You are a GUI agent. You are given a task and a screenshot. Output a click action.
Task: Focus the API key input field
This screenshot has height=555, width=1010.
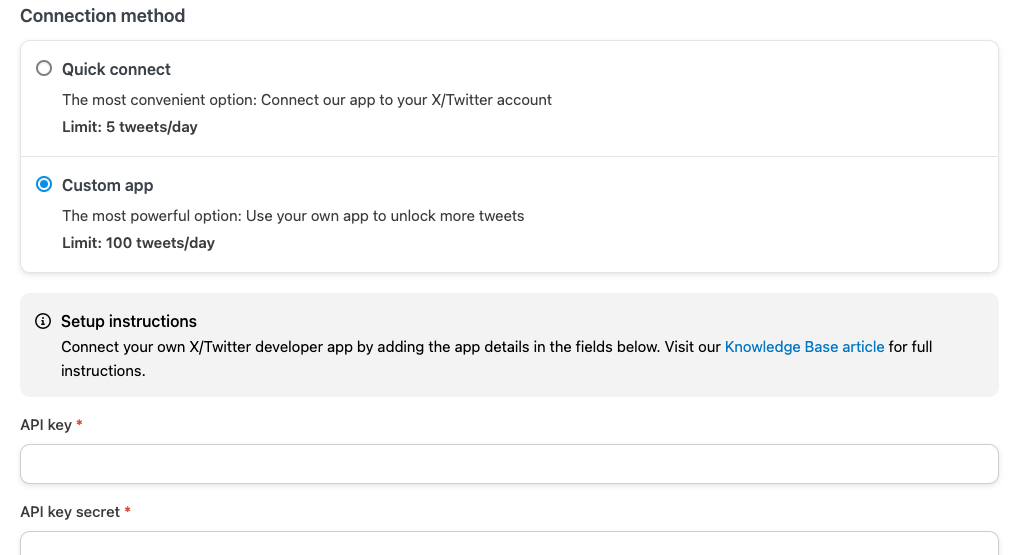tap(509, 464)
